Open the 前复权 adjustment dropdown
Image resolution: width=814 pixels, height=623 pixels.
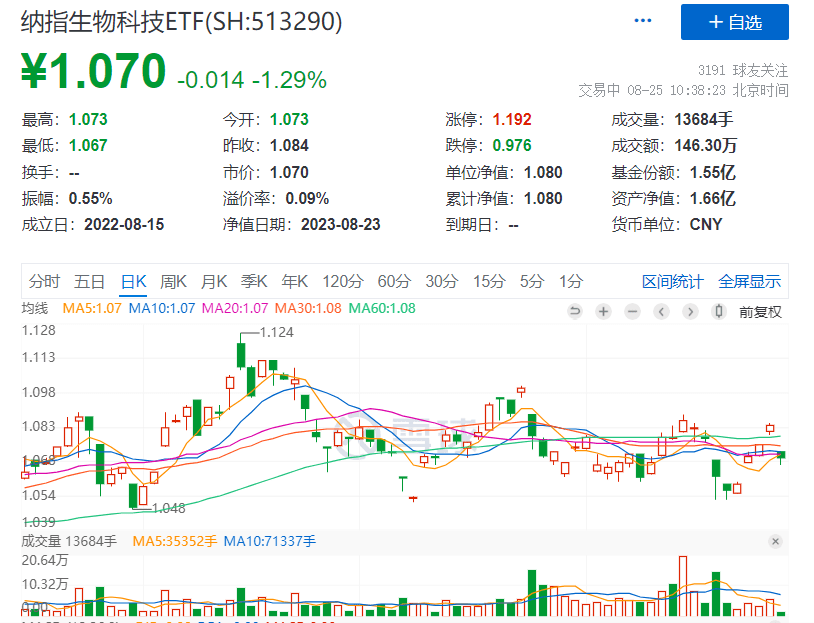click(x=760, y=311)
